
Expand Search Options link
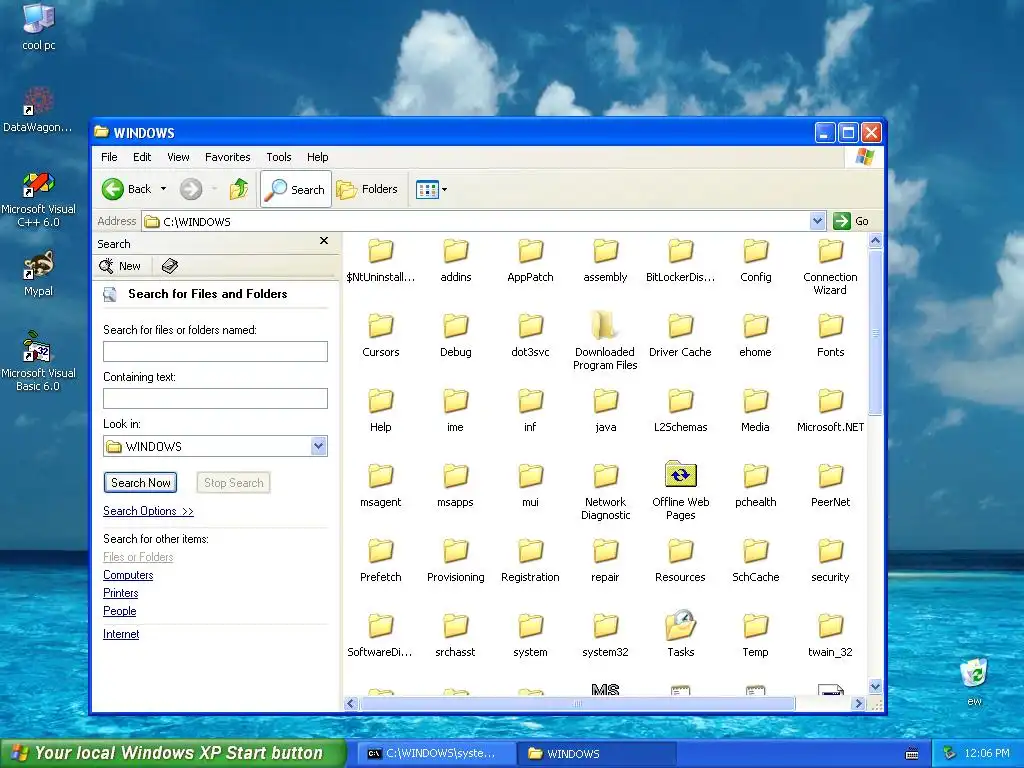pos(148,511)
